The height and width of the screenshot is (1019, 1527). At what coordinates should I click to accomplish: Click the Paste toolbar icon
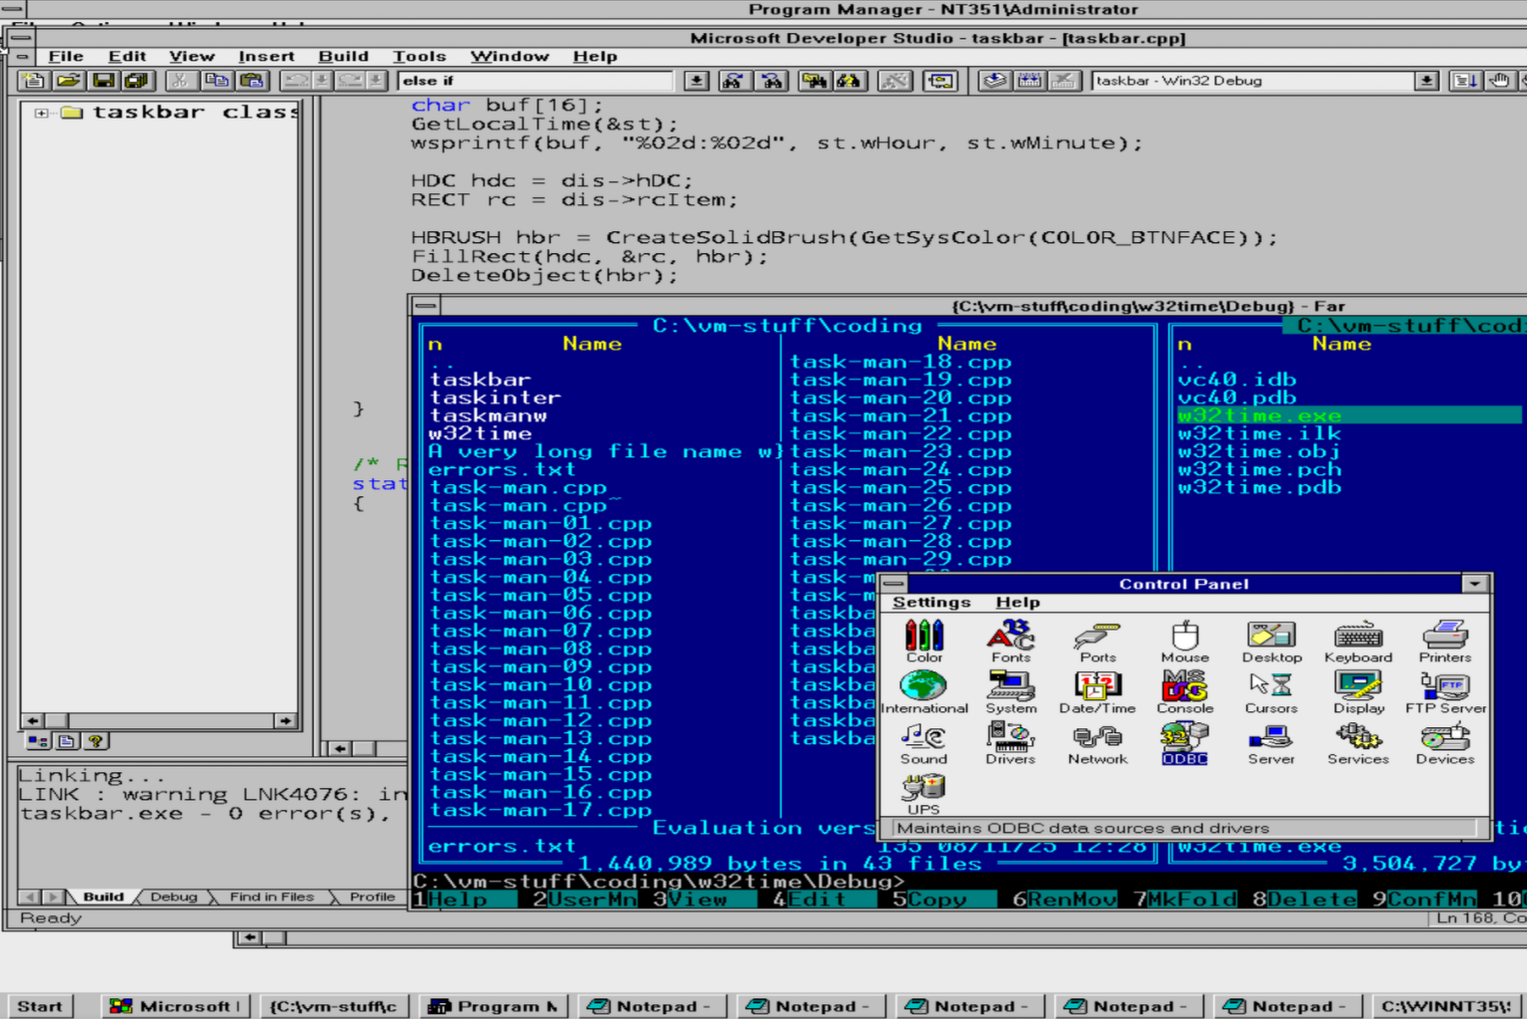click(251, 81)
